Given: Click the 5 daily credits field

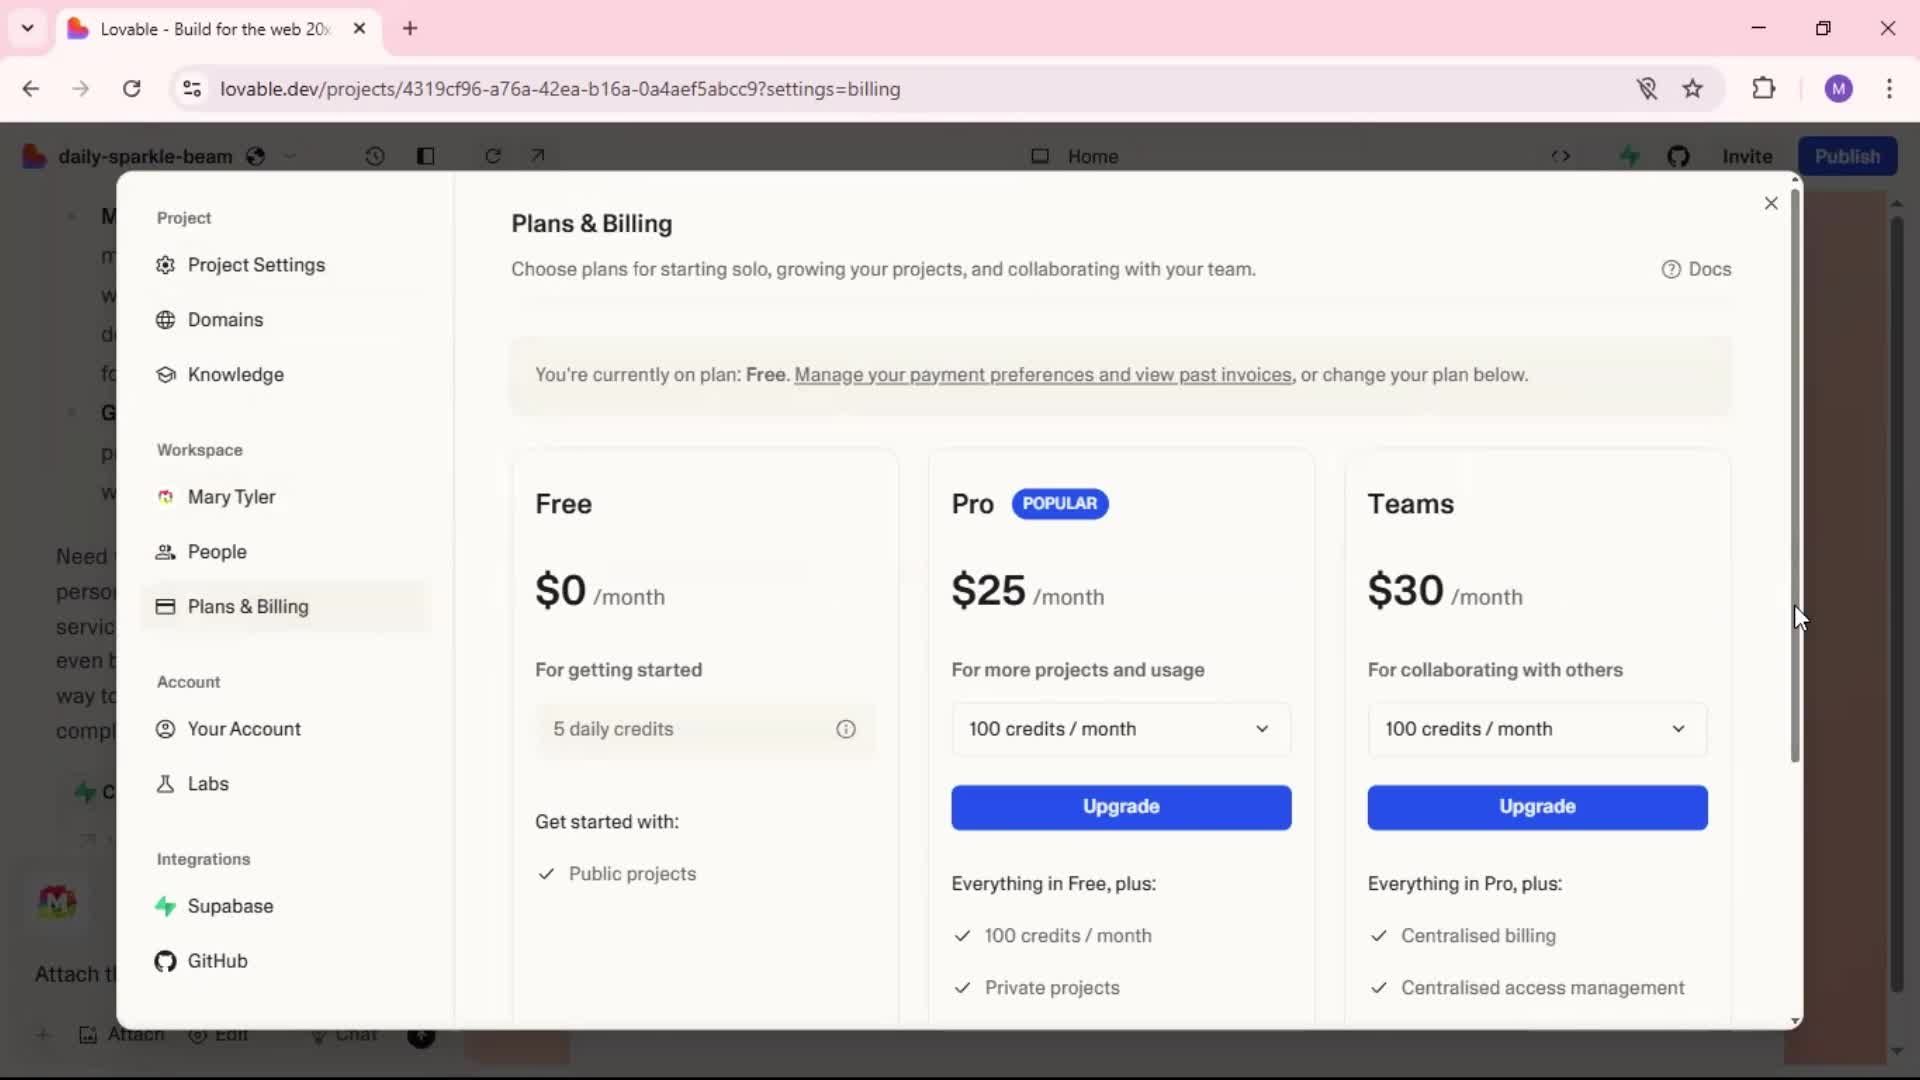Looking at the screenshot, I should click(705, 729).
